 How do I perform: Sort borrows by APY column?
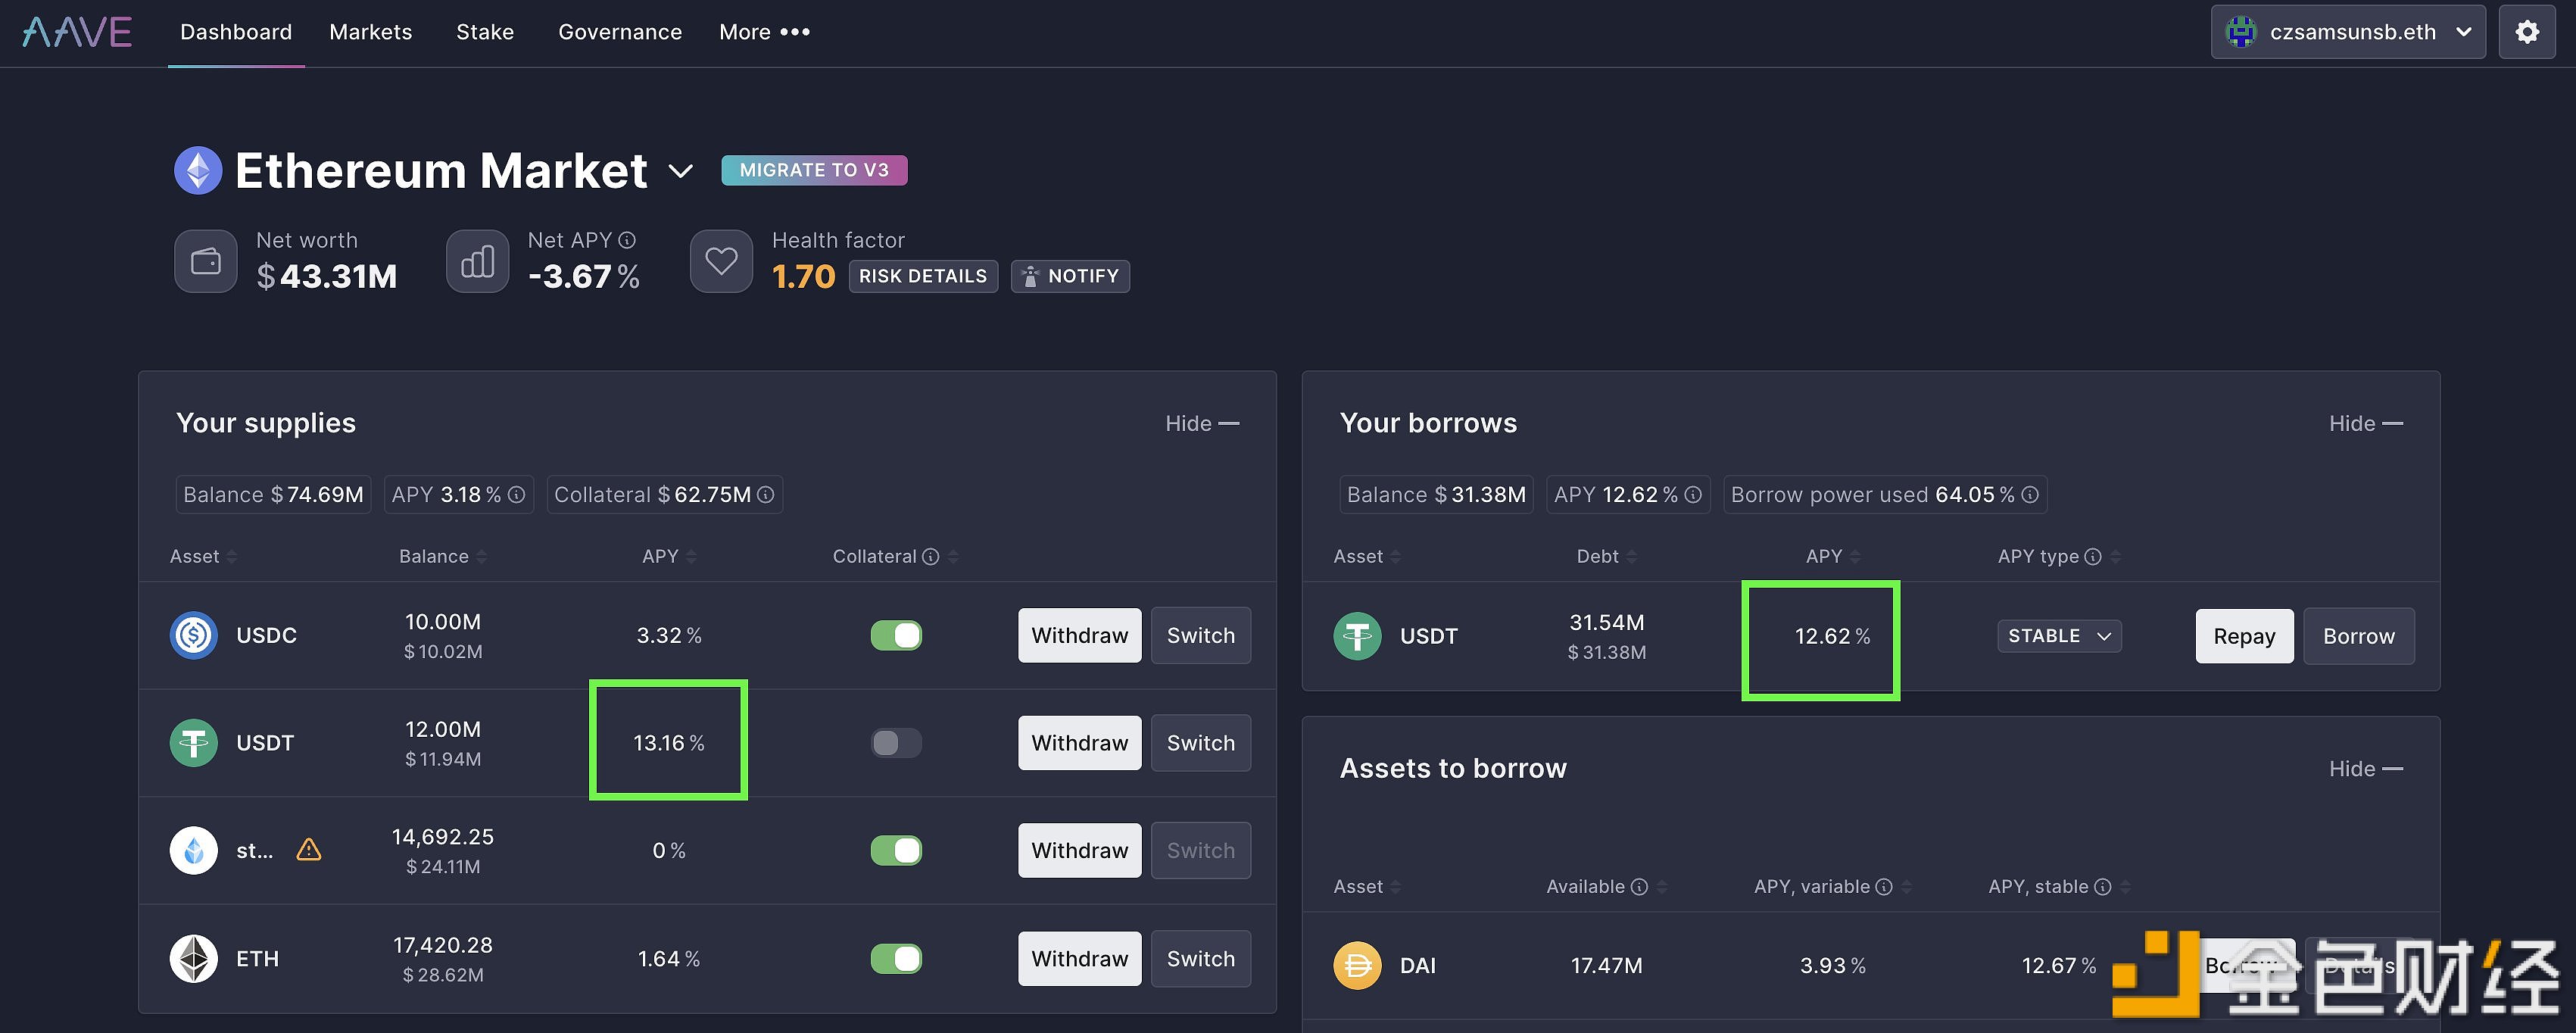(1833, 557)
